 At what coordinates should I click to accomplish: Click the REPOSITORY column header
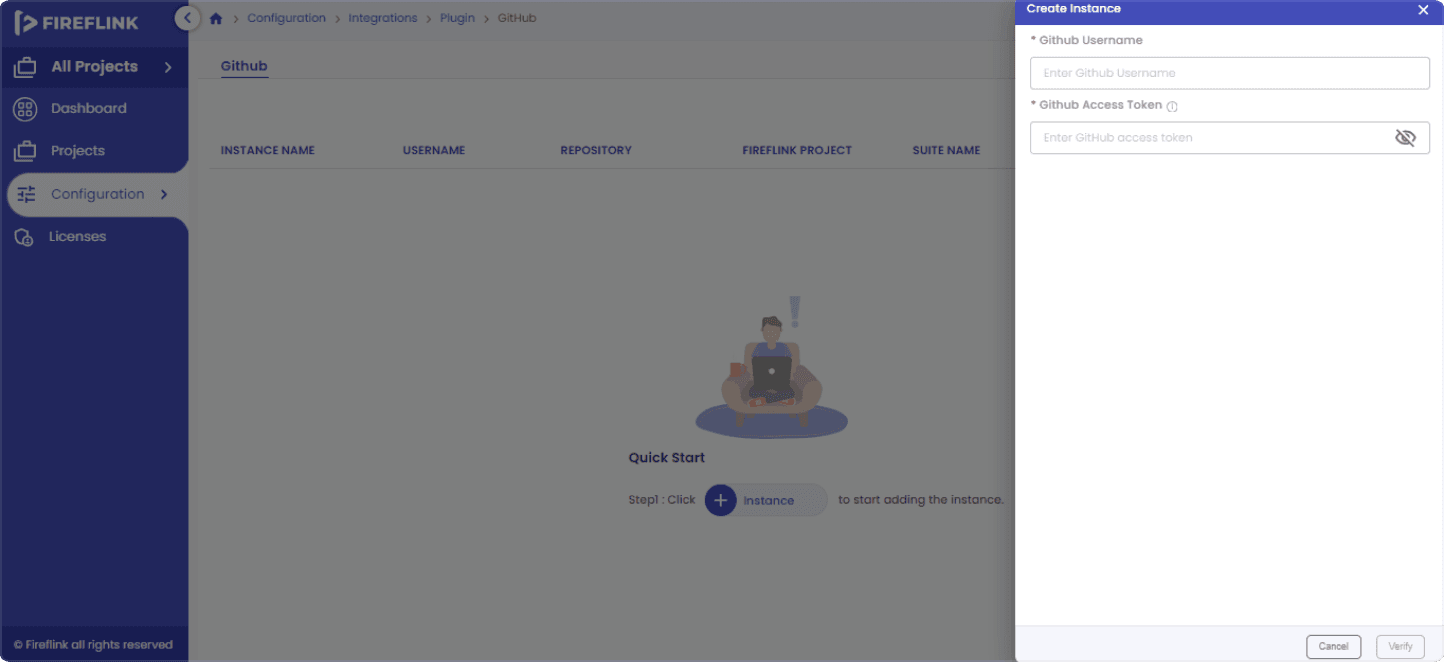pos(596,151)
